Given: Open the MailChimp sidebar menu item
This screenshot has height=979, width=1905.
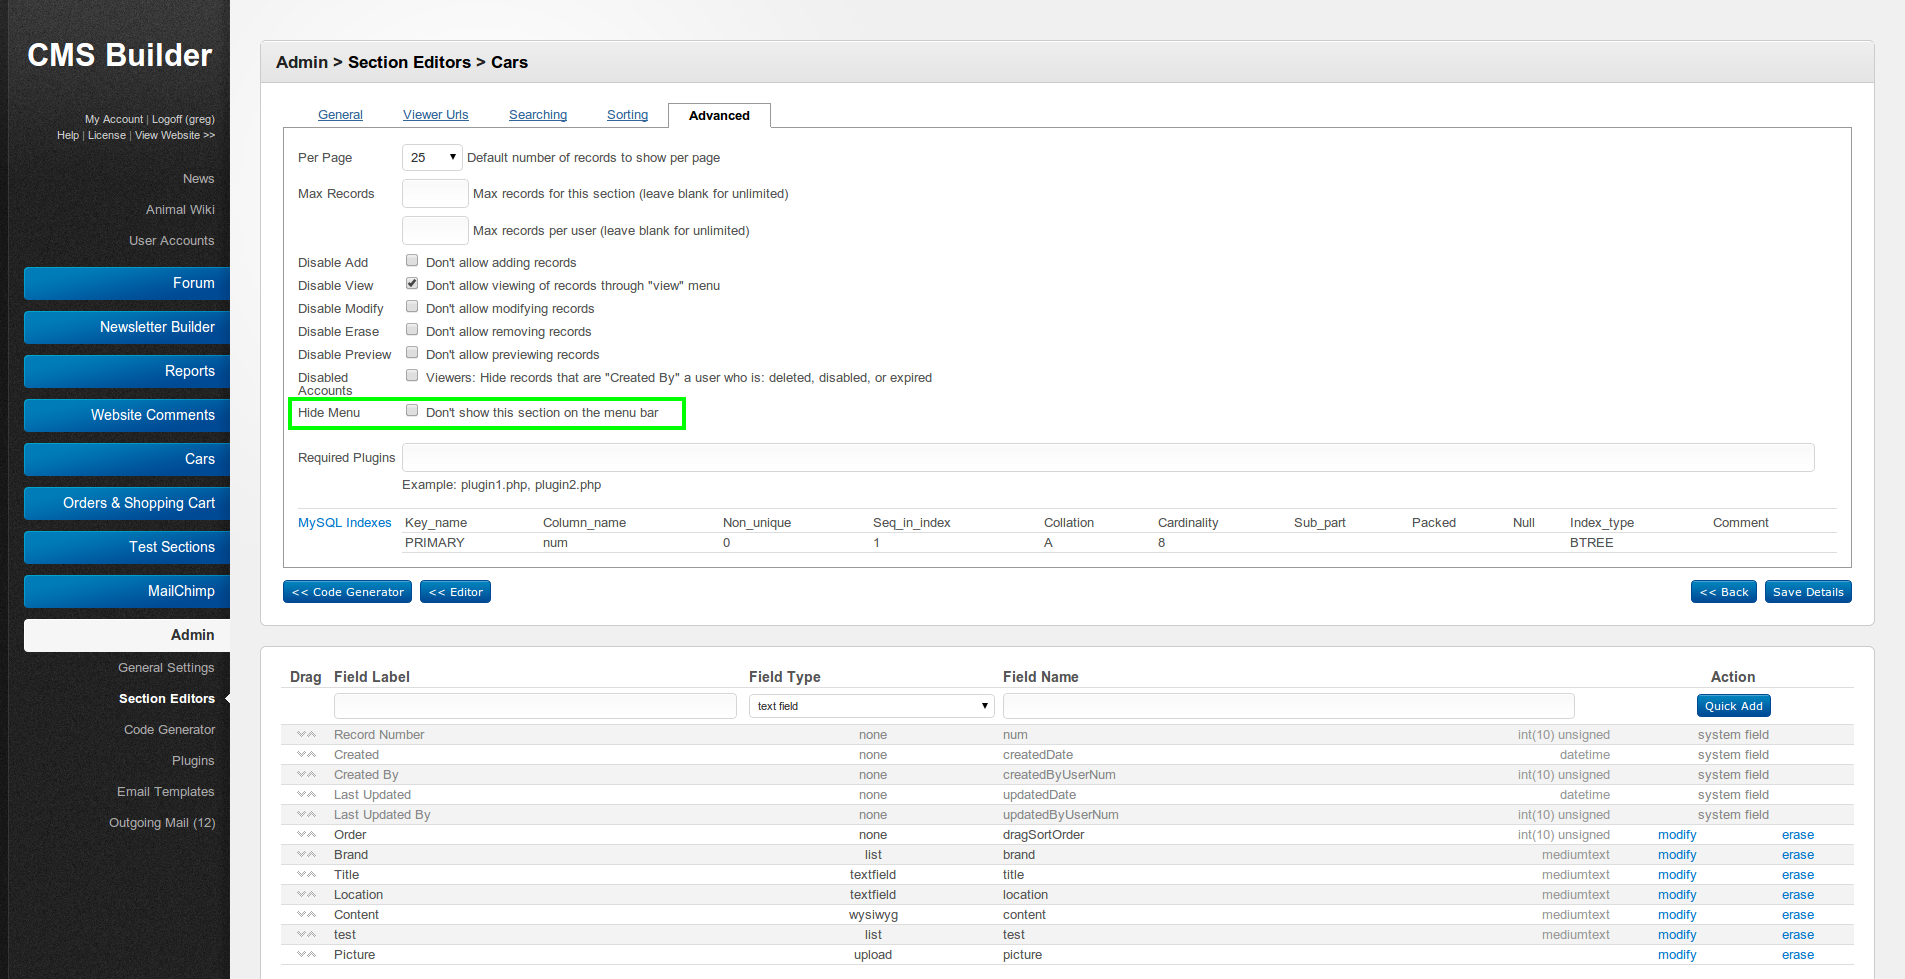Looking at the screenshot, I should click(x=127, y=591).
